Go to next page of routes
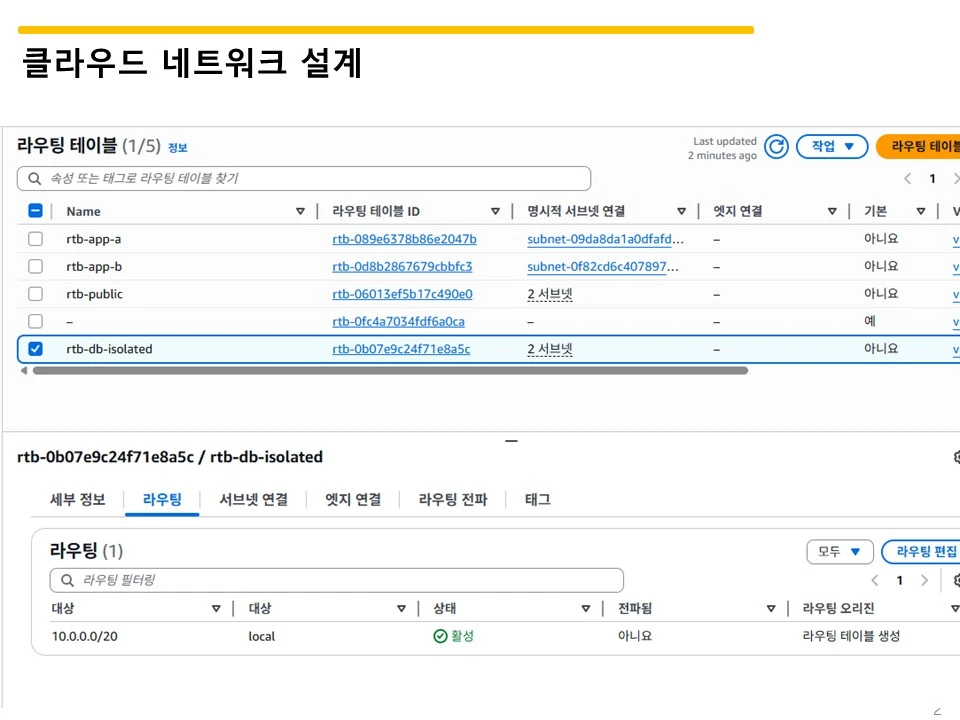This screenshot has width=960, height=720. pyautogui.click(x=924, y=580)
